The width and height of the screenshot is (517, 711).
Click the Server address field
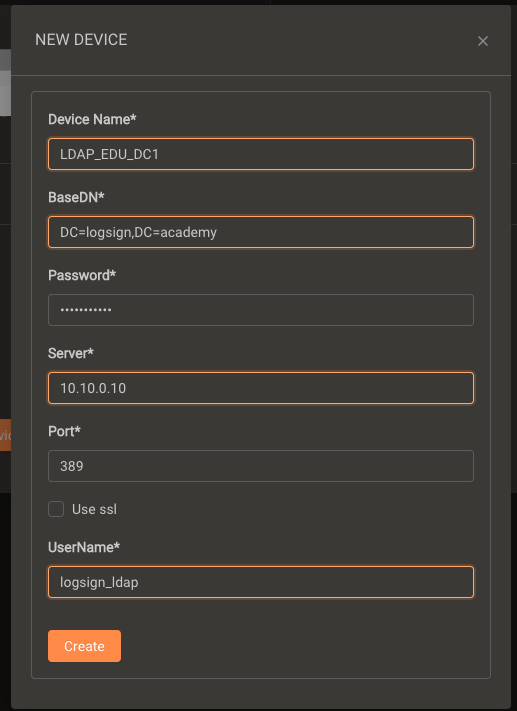point(261,388)
